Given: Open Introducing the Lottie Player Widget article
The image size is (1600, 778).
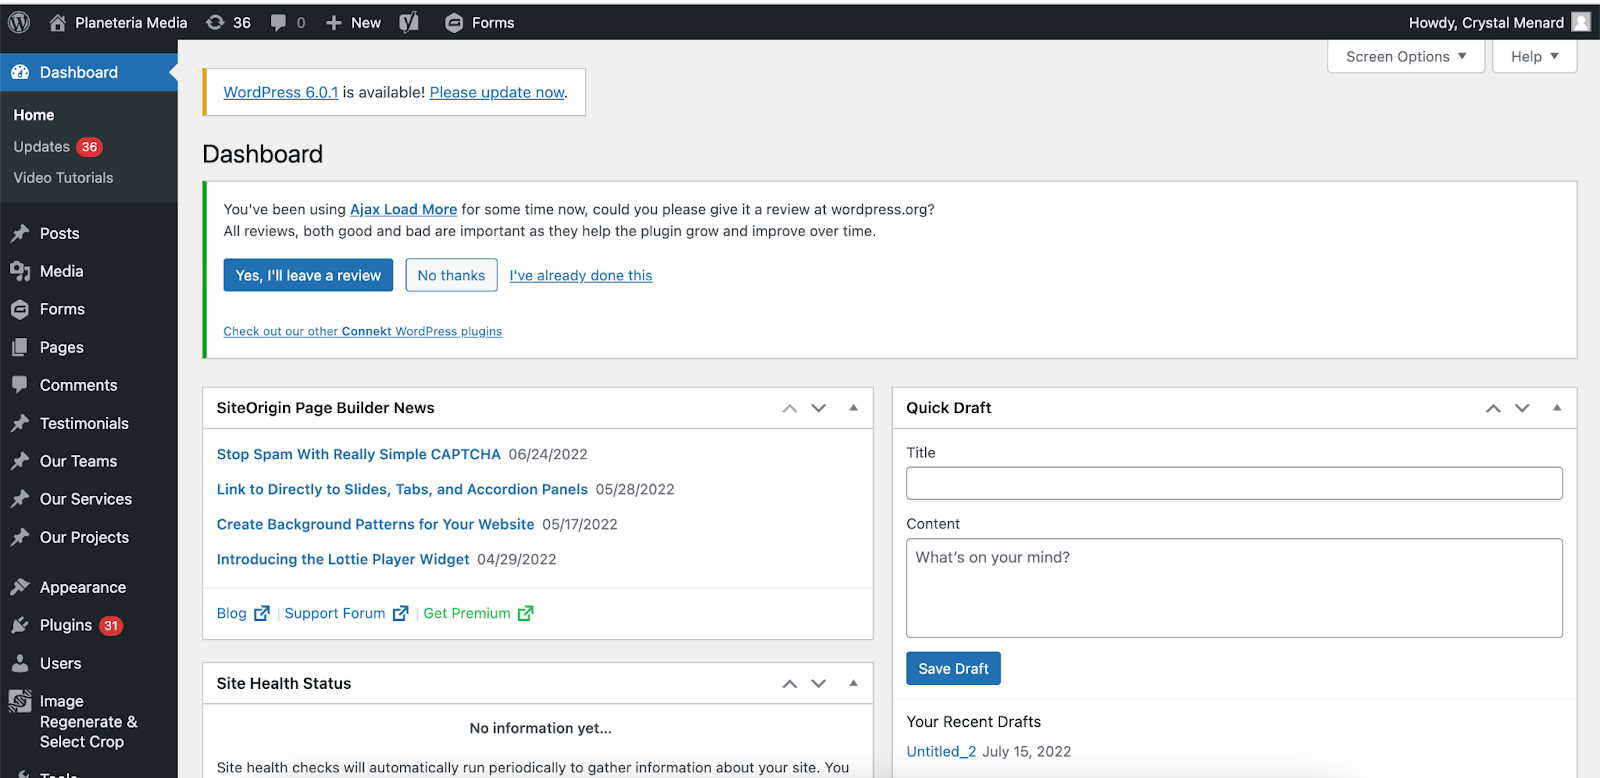Looking at the screenshot, I should [x=343, y=559].
